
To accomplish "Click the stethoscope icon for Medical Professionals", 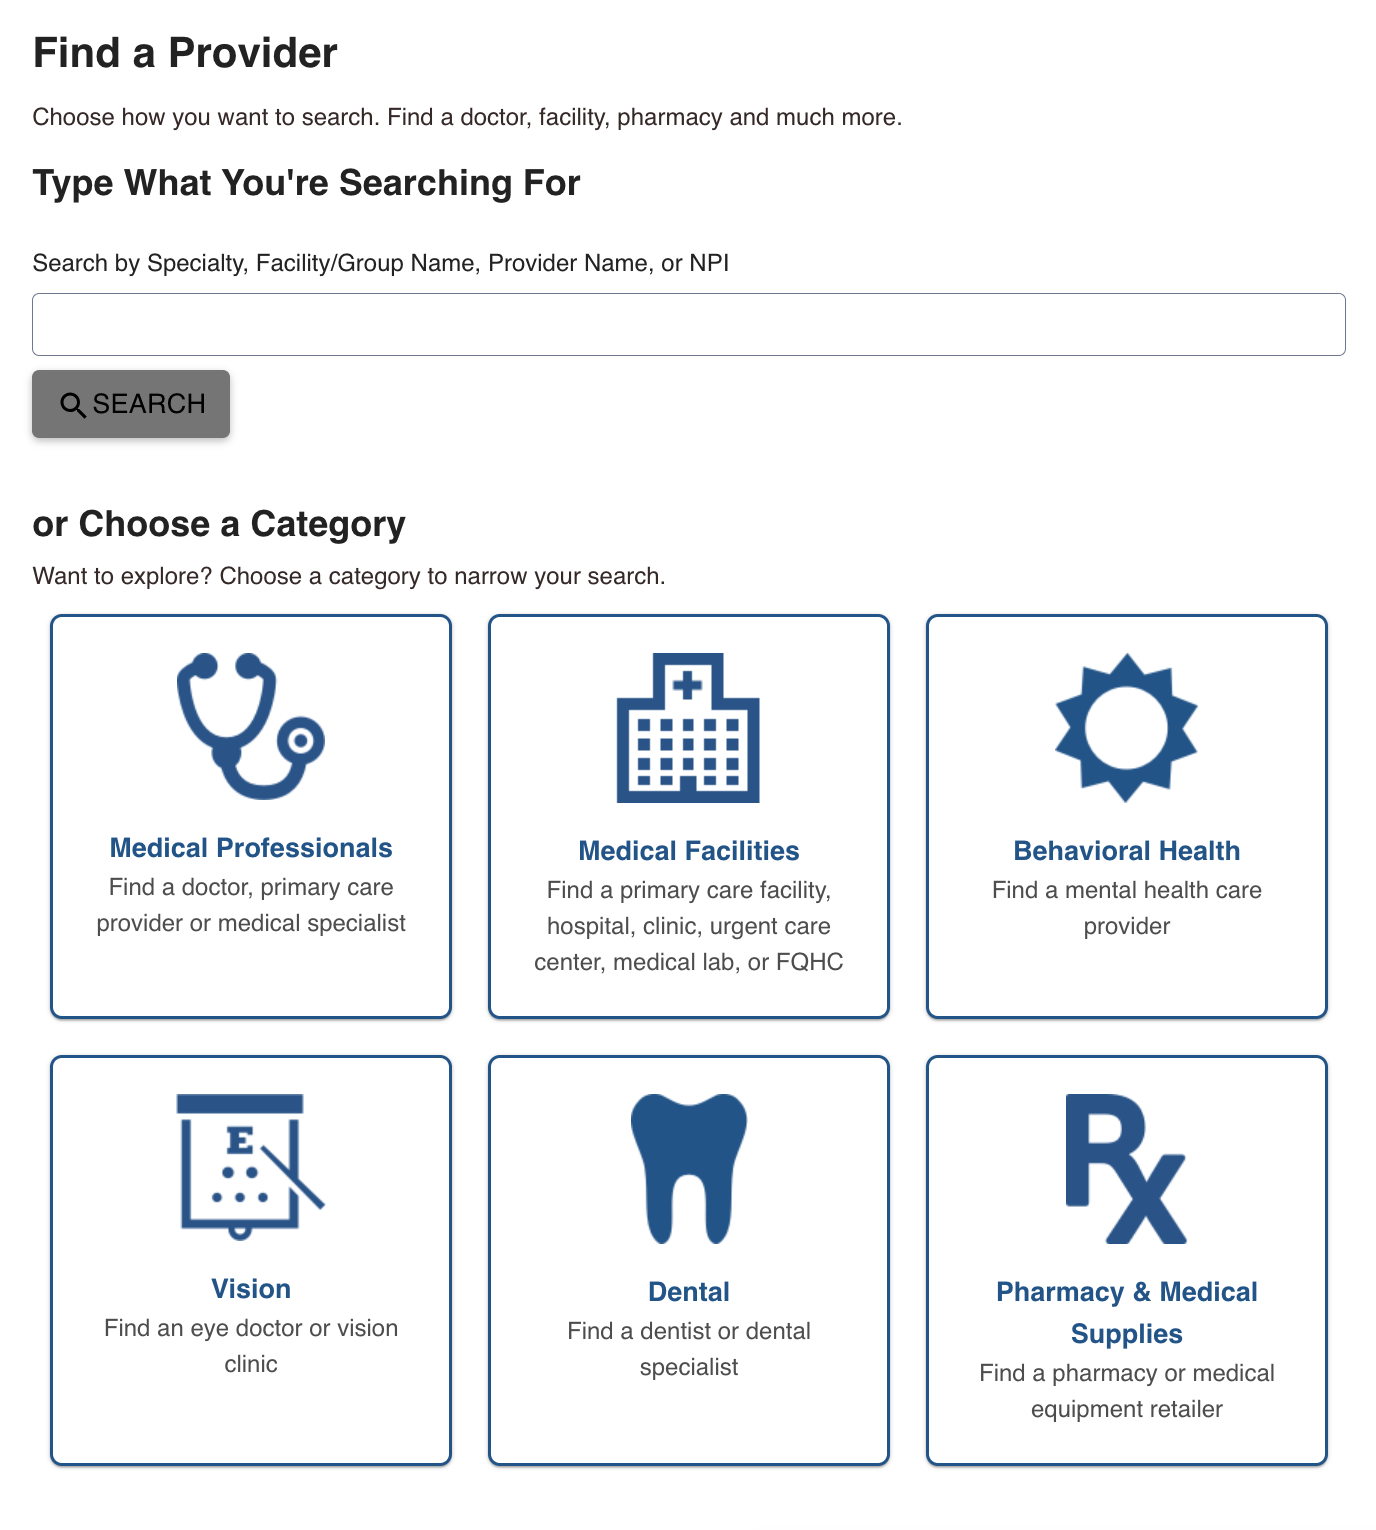I will 250,727.
